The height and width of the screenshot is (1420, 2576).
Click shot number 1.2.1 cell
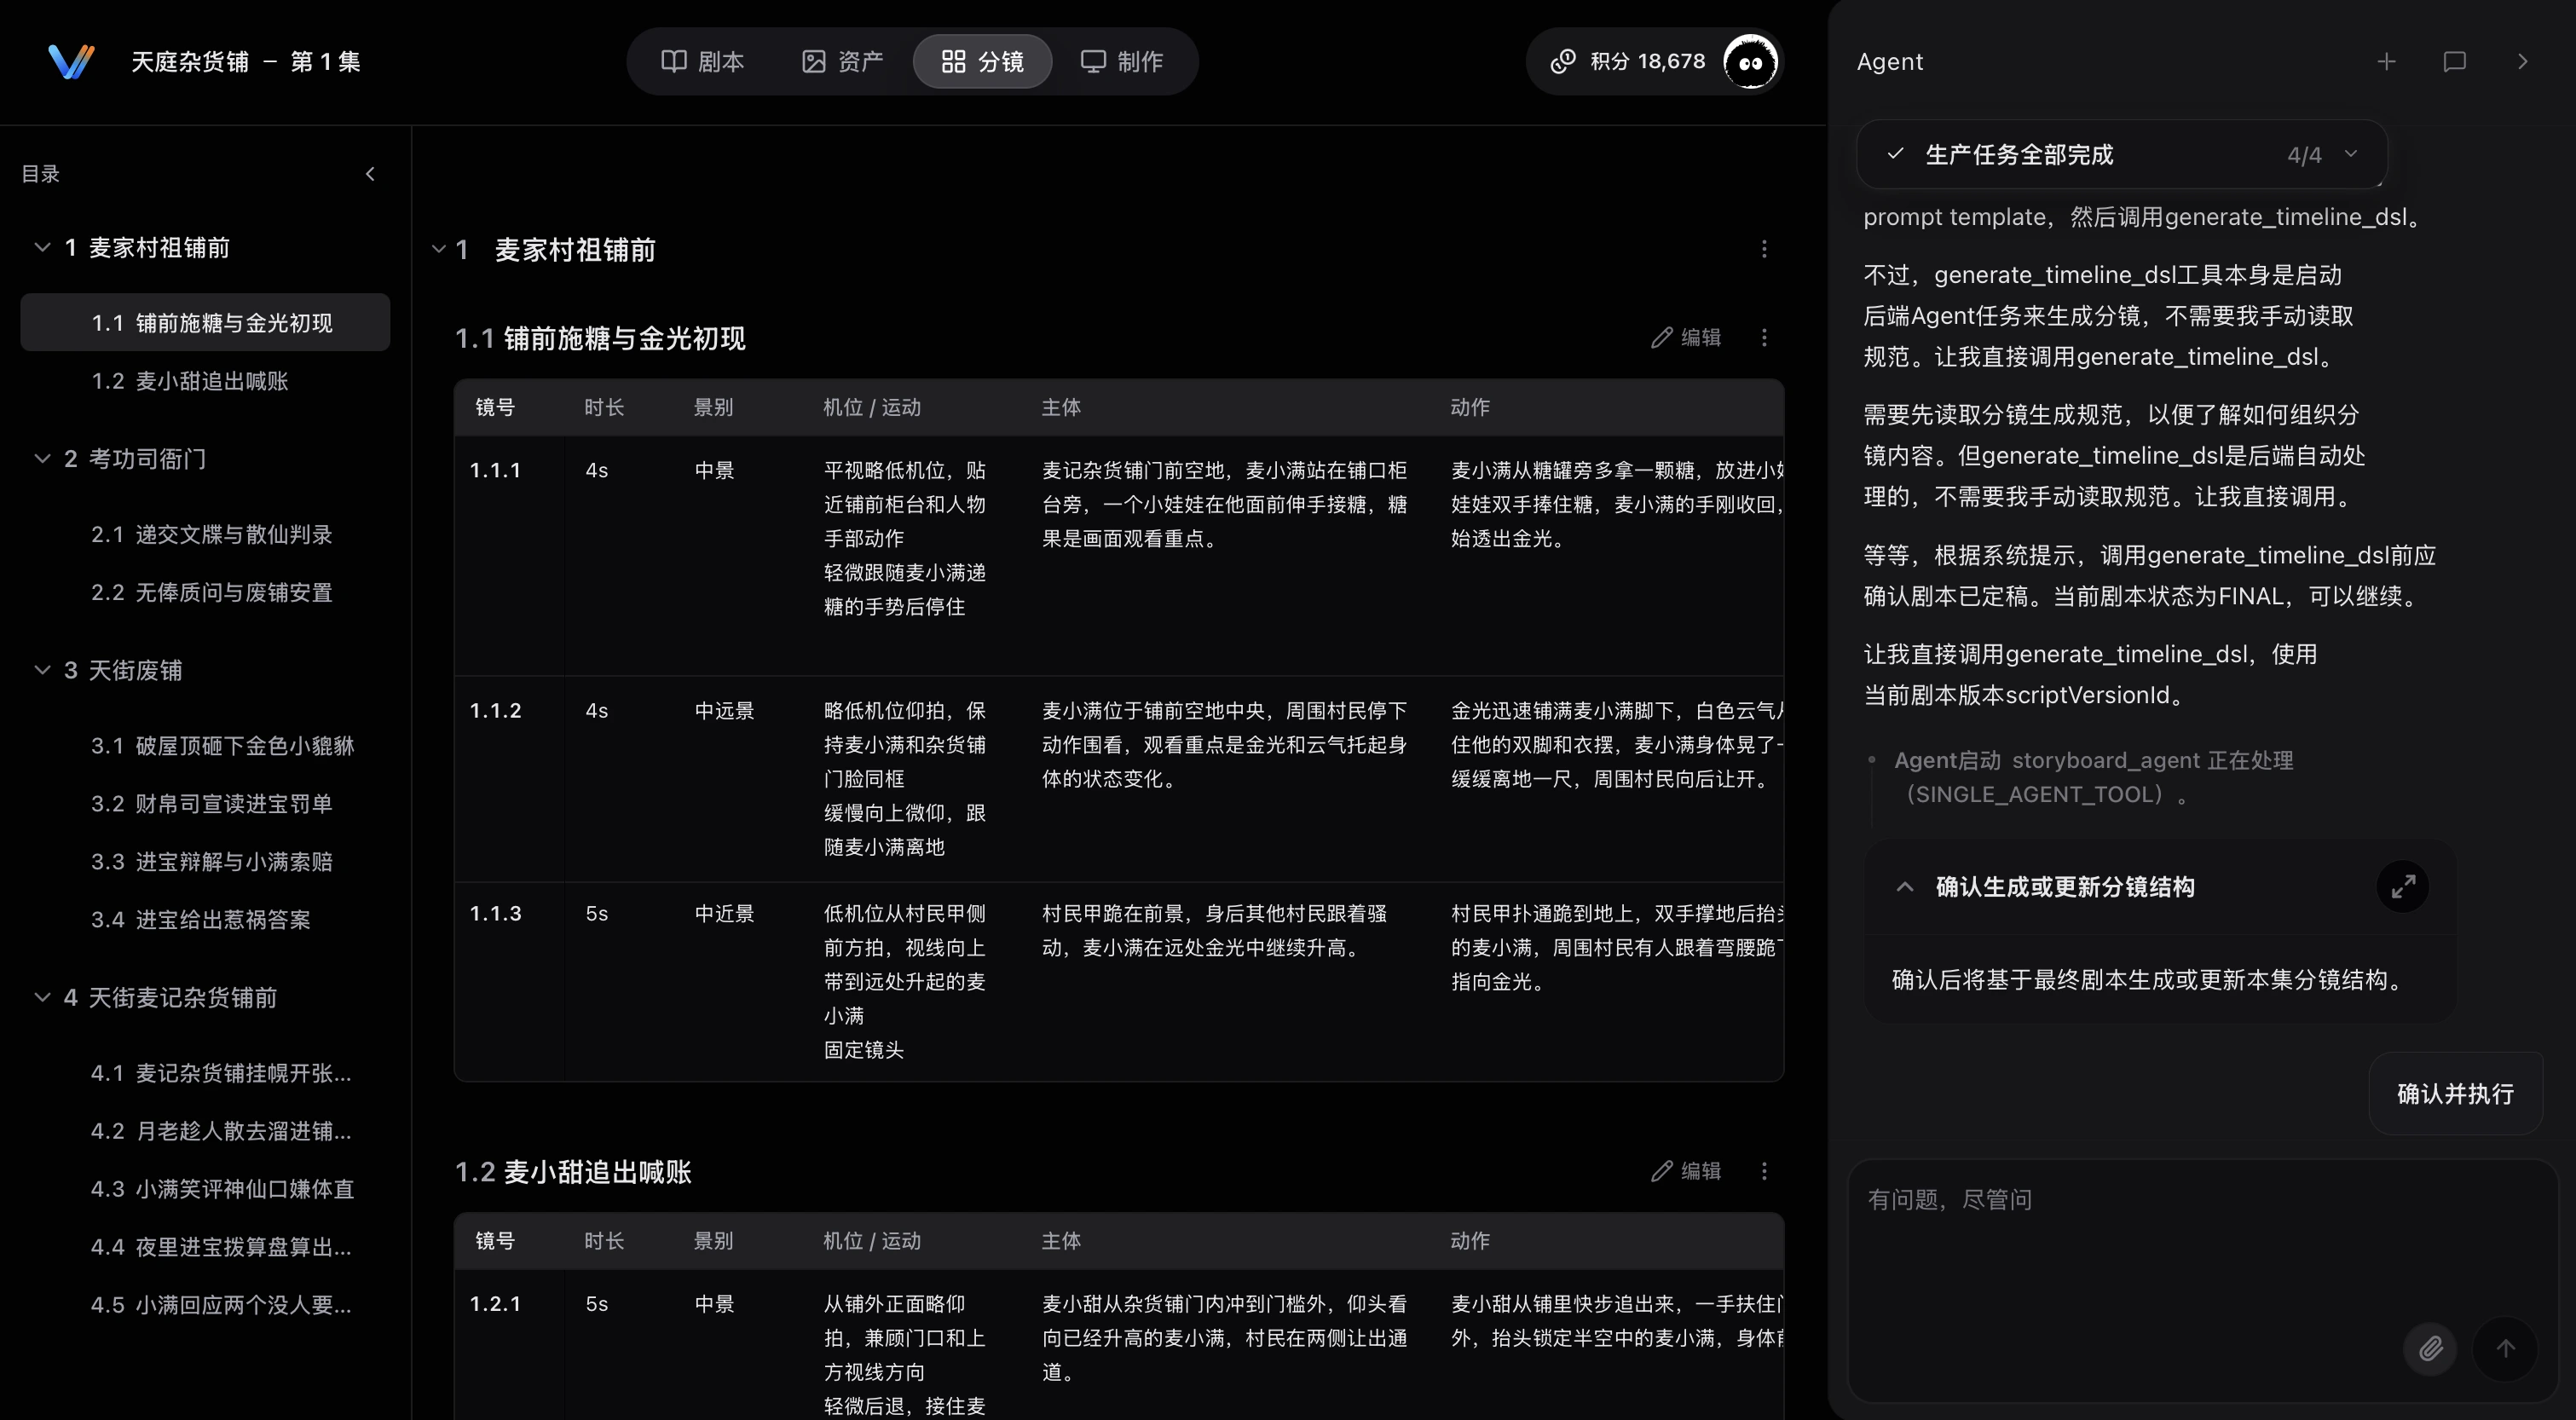(x=495, y=1303)
